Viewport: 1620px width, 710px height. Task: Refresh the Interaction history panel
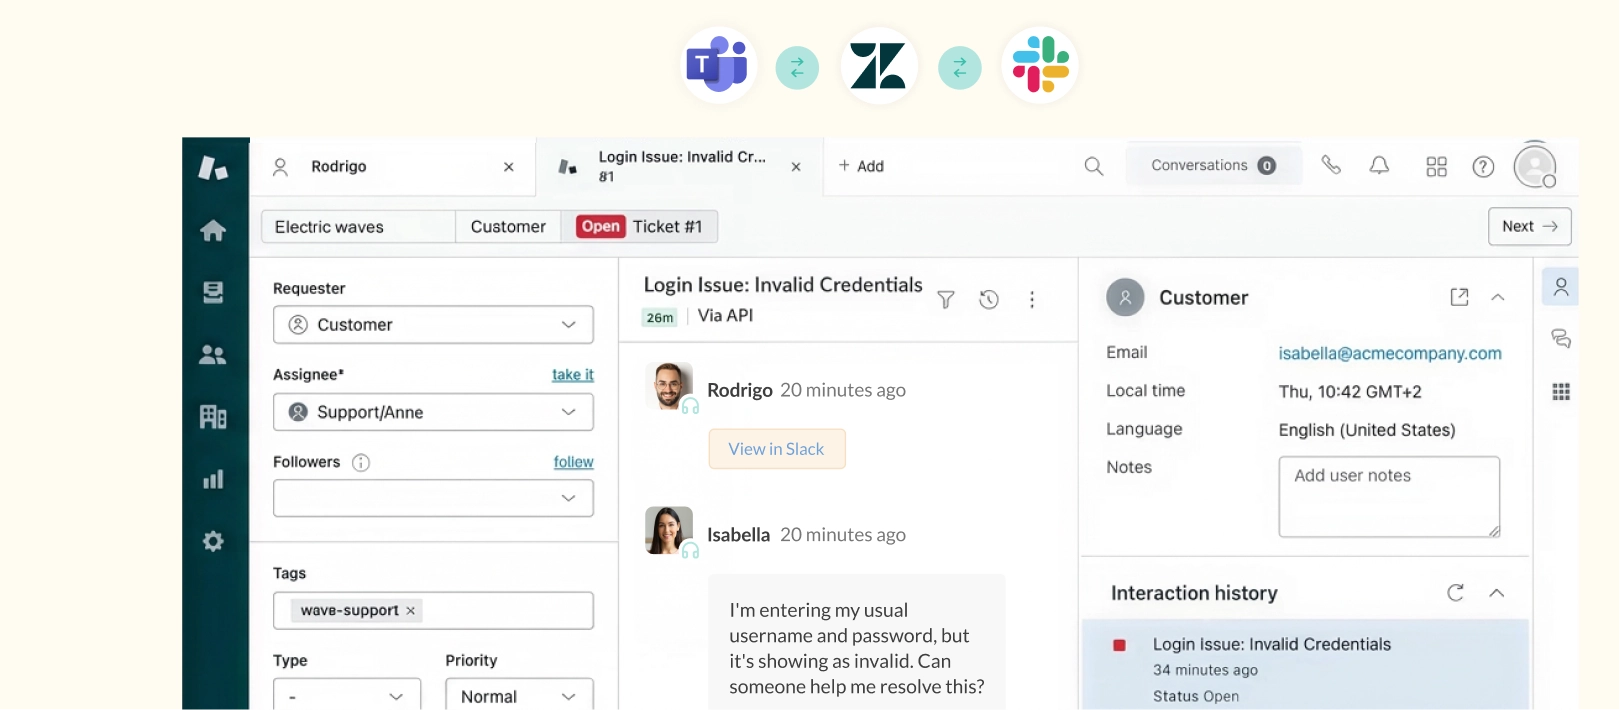(1455, 592)
